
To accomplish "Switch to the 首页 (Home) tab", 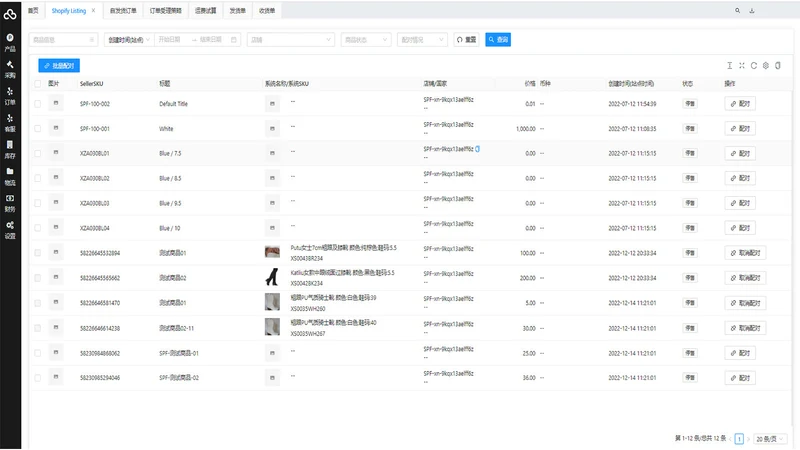I will coord(33,11).
